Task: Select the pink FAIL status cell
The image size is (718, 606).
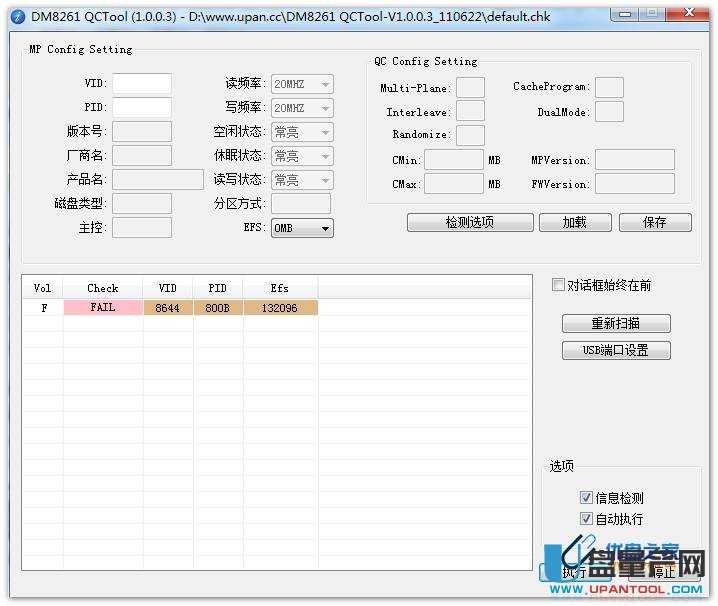Action: coord(102,308)
